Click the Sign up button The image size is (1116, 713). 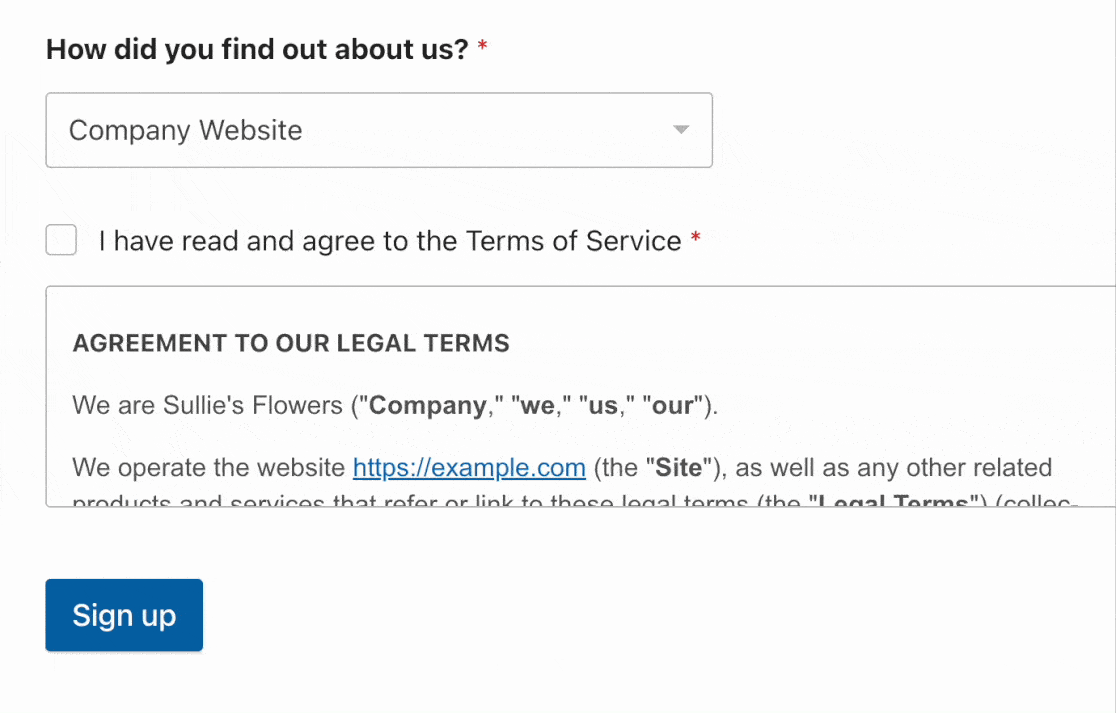124,615
